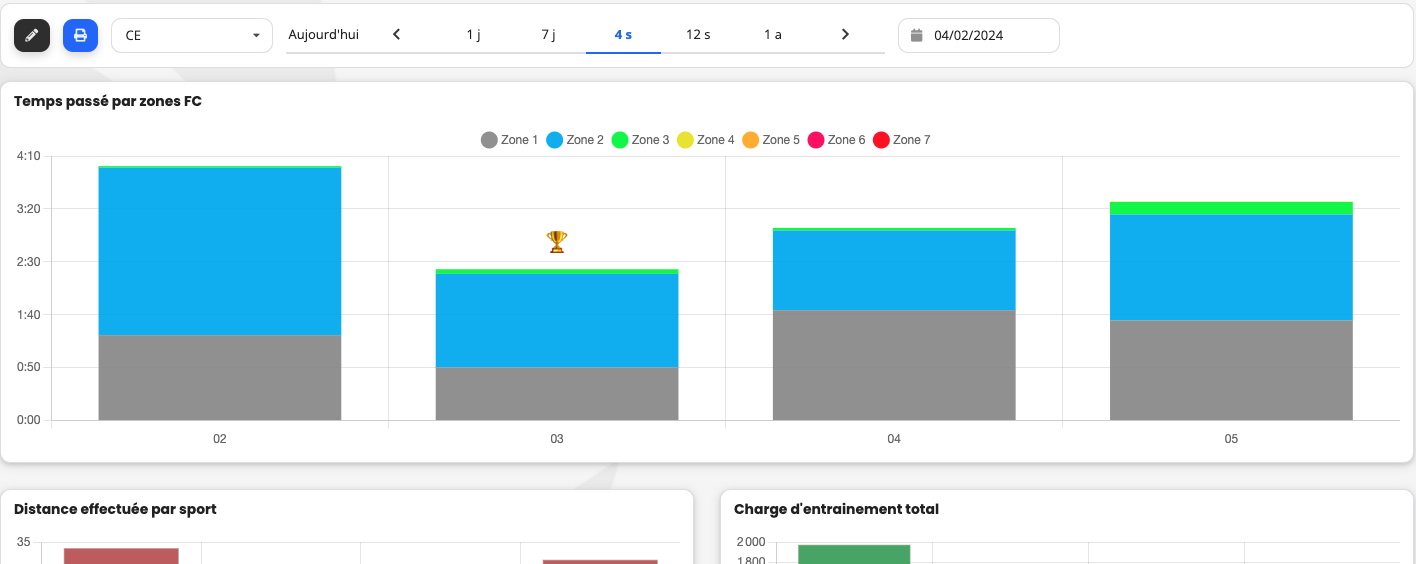Click the blue Zone 2 bar of week 02
1416x564 pixels.
pos(220,252)
